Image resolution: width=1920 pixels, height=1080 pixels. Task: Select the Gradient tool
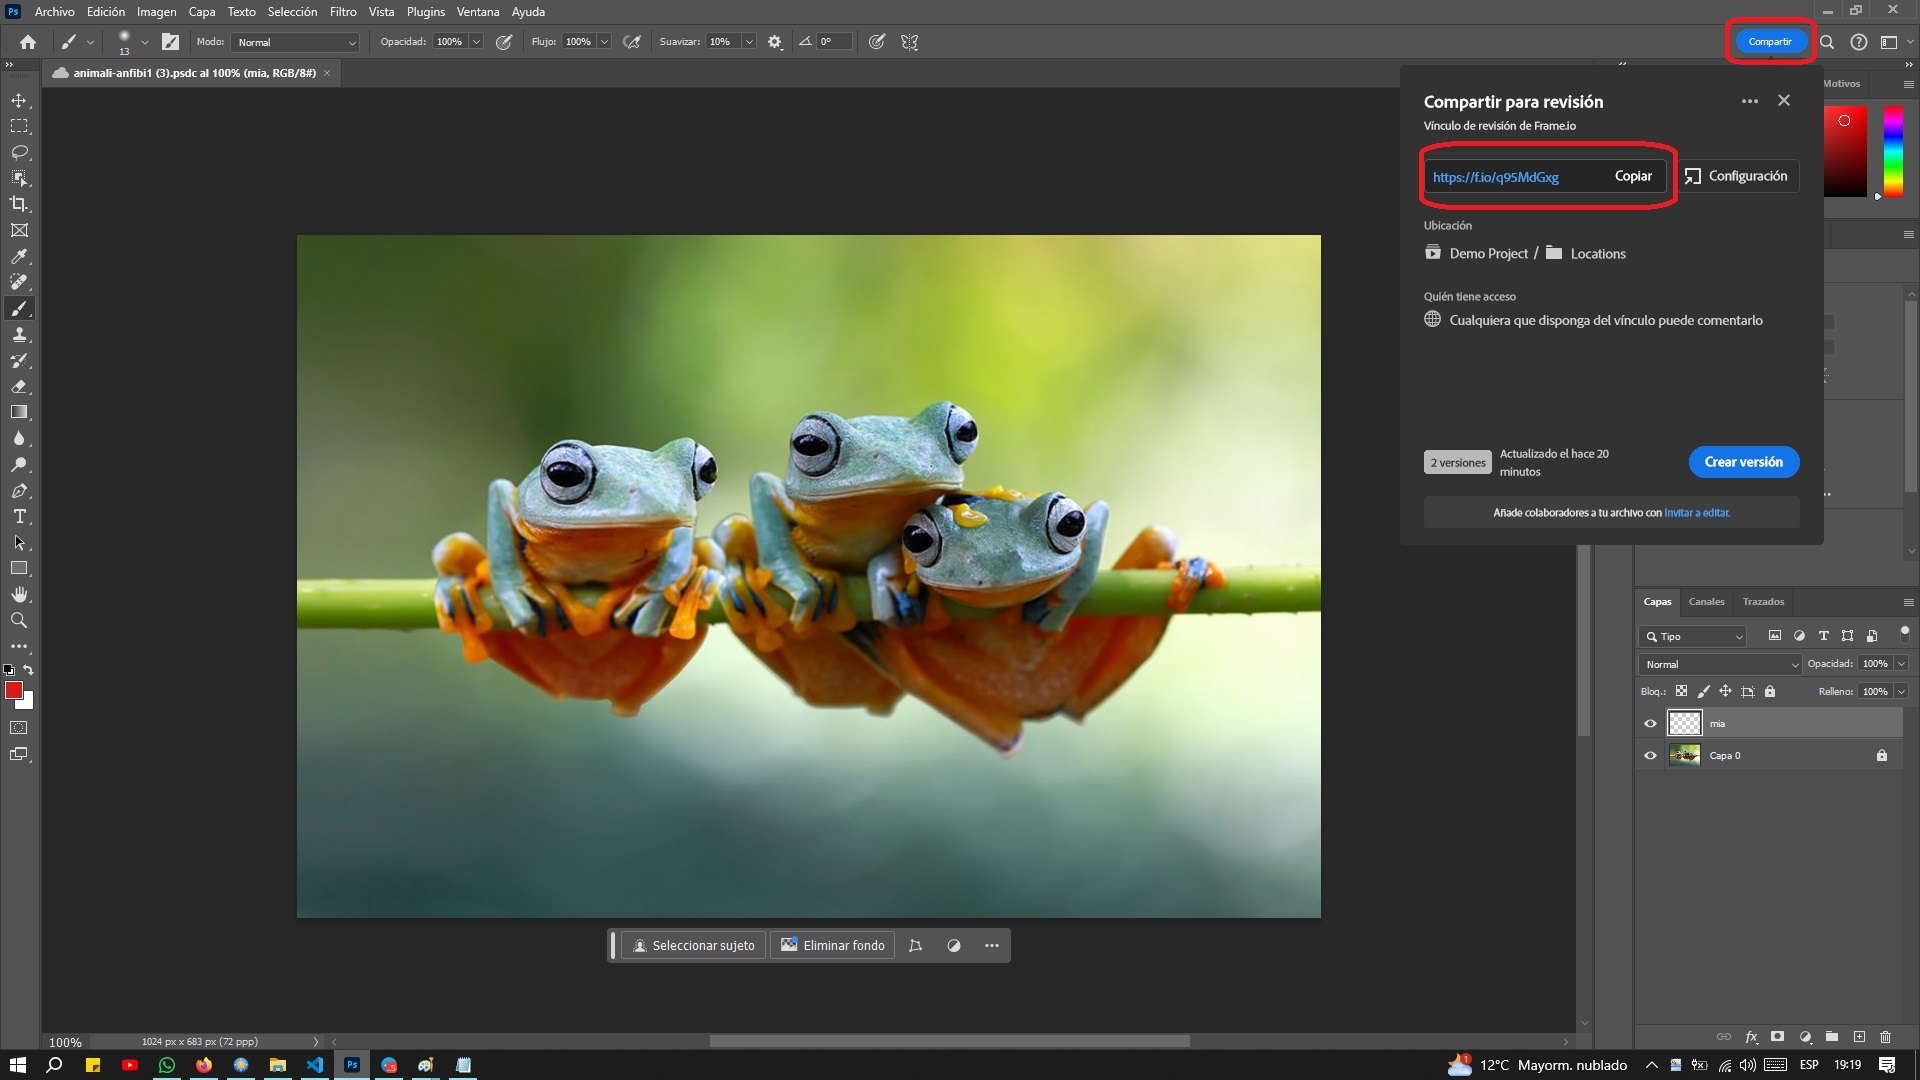[19, 413]
